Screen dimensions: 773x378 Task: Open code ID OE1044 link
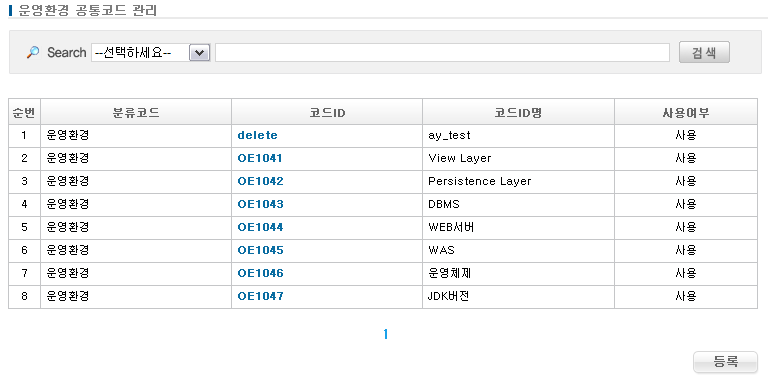tap(260, 227)
